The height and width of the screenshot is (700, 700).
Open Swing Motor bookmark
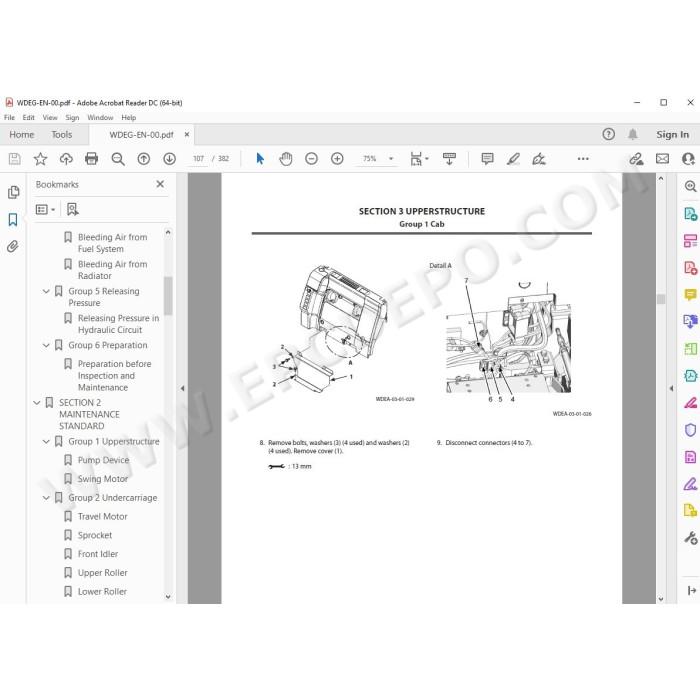pyautogui.click(x=103, y=479)
